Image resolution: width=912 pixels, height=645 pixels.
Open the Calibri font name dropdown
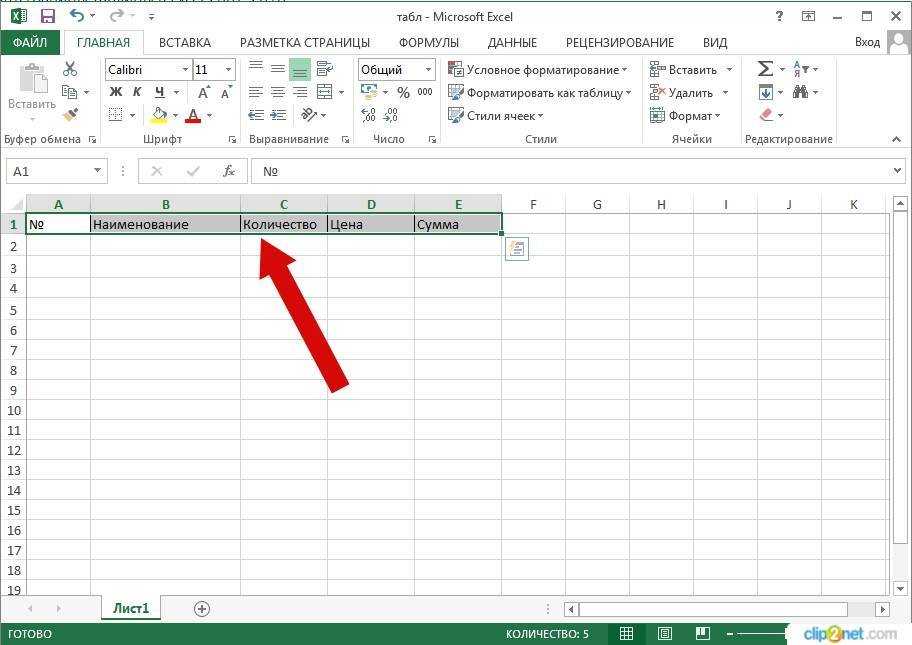tap(186, 70)
